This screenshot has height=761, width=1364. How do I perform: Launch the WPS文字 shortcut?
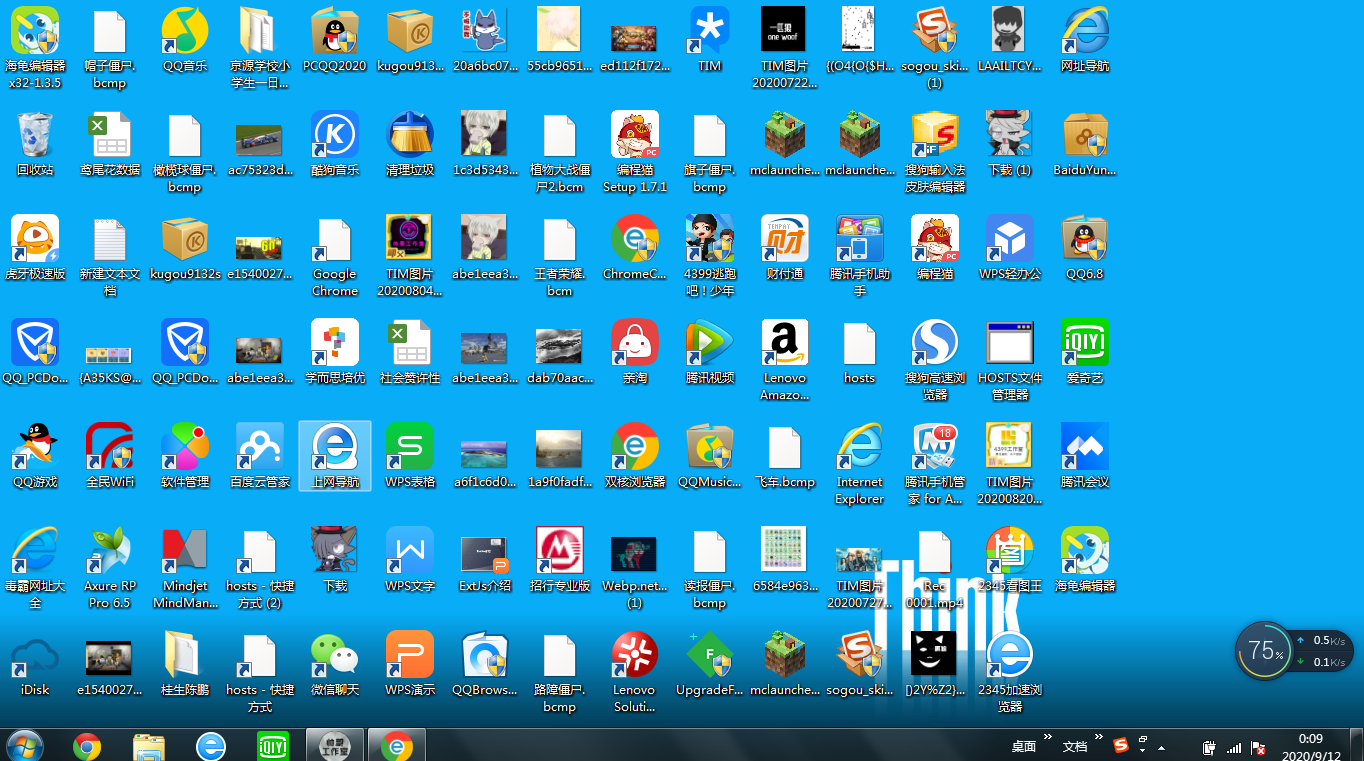point(410,560)
